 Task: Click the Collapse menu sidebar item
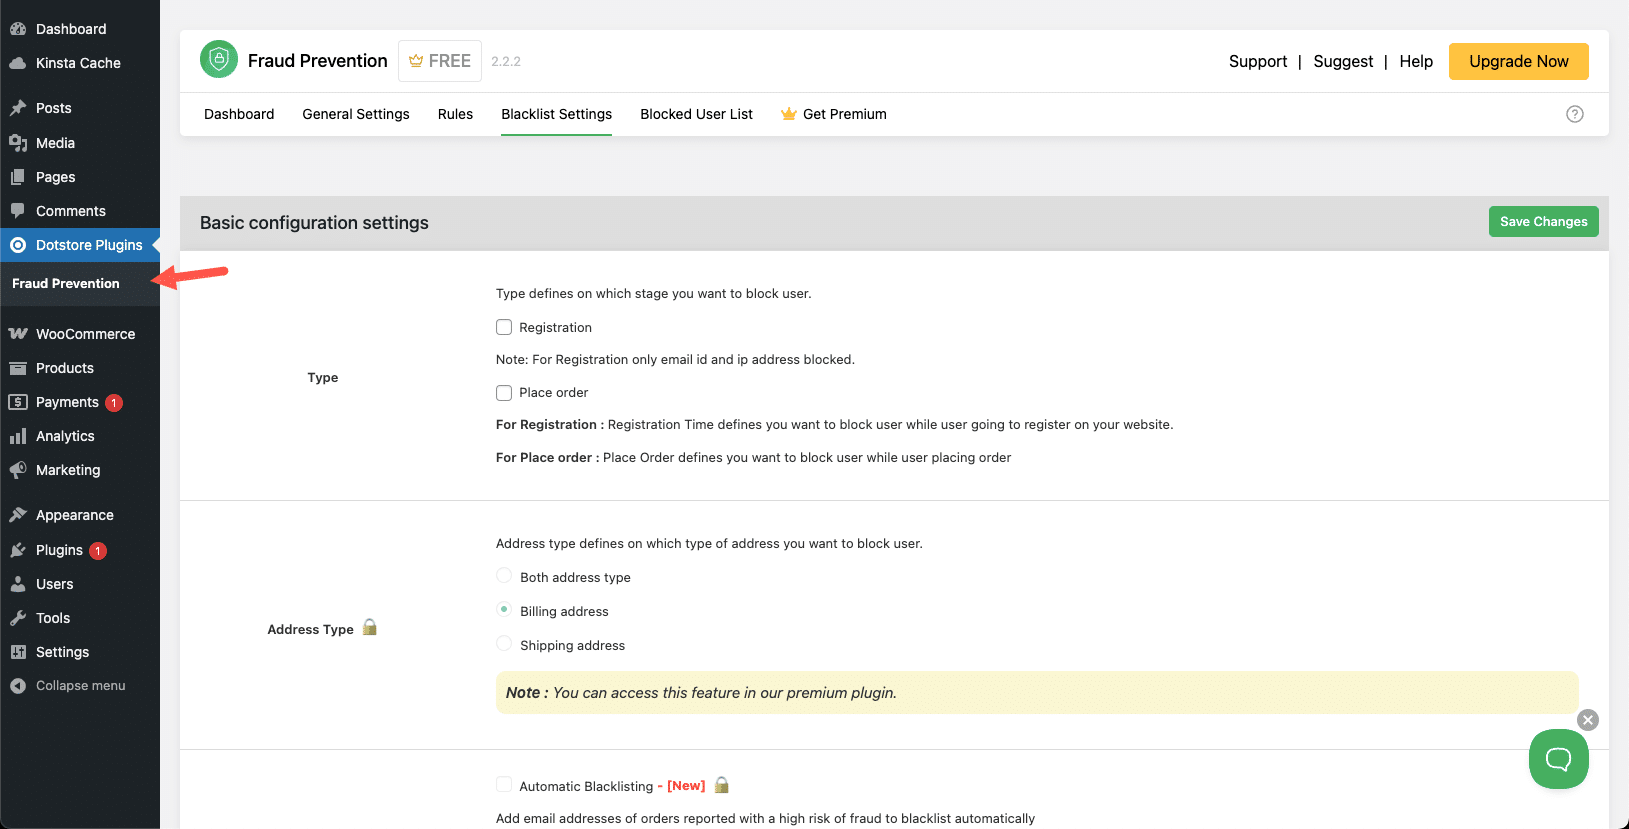[80, 686]
